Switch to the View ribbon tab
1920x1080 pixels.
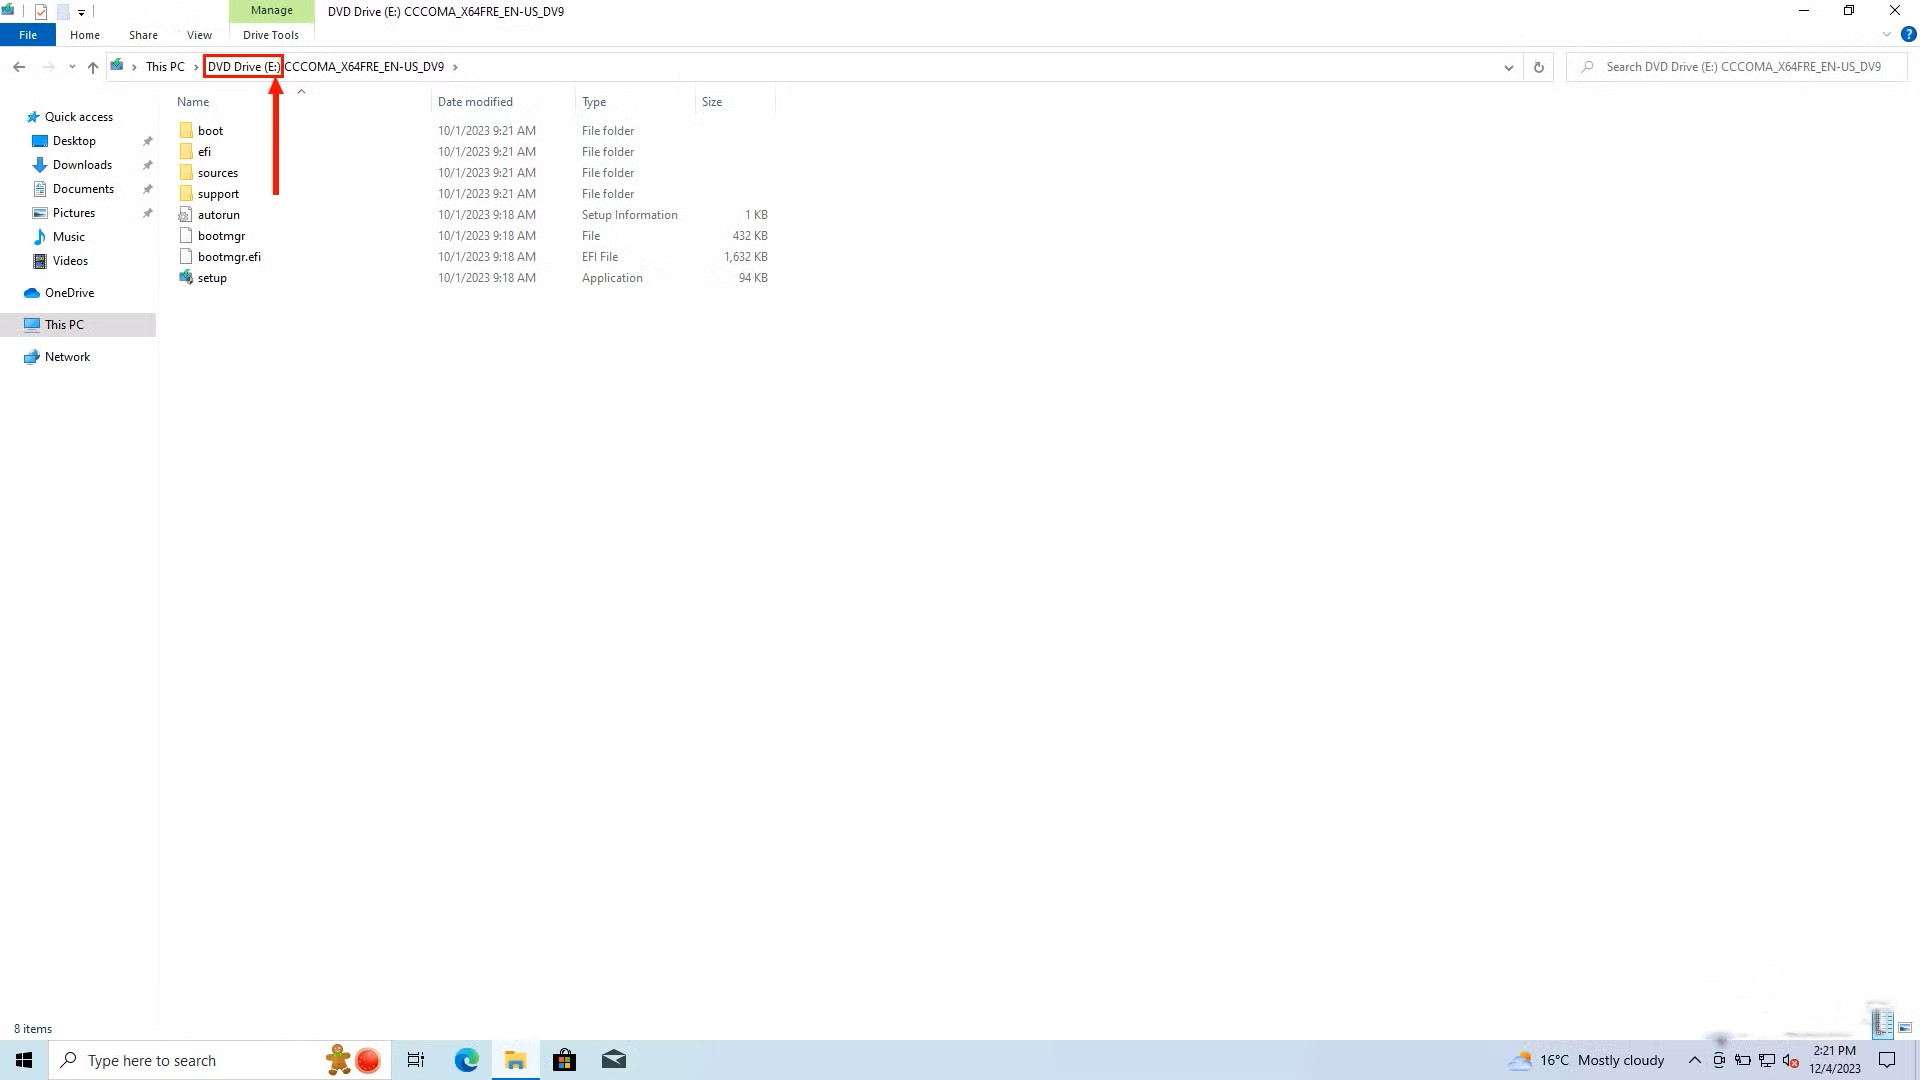(199, 34)
